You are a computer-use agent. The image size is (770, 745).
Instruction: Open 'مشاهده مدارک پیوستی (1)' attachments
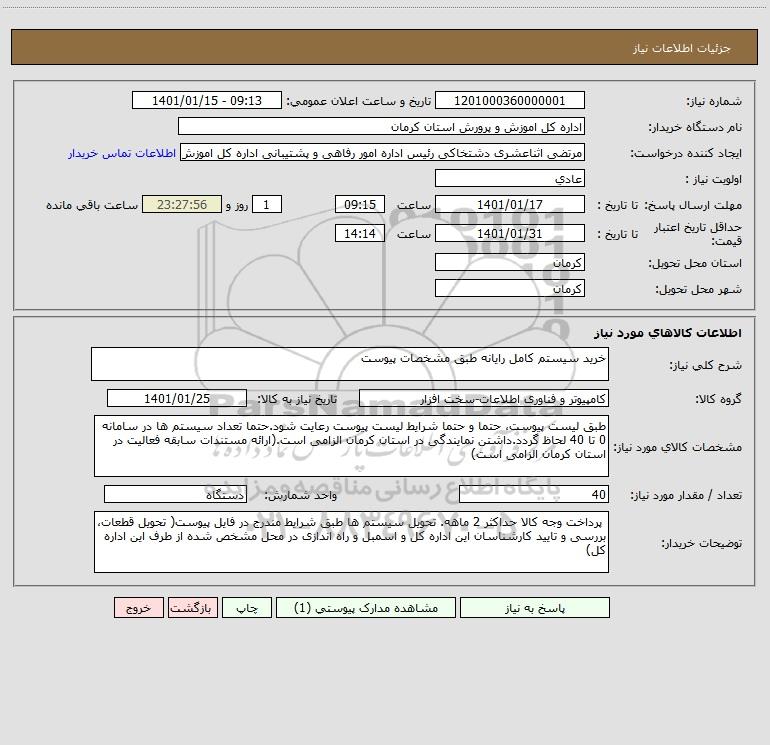click(366, 607)
